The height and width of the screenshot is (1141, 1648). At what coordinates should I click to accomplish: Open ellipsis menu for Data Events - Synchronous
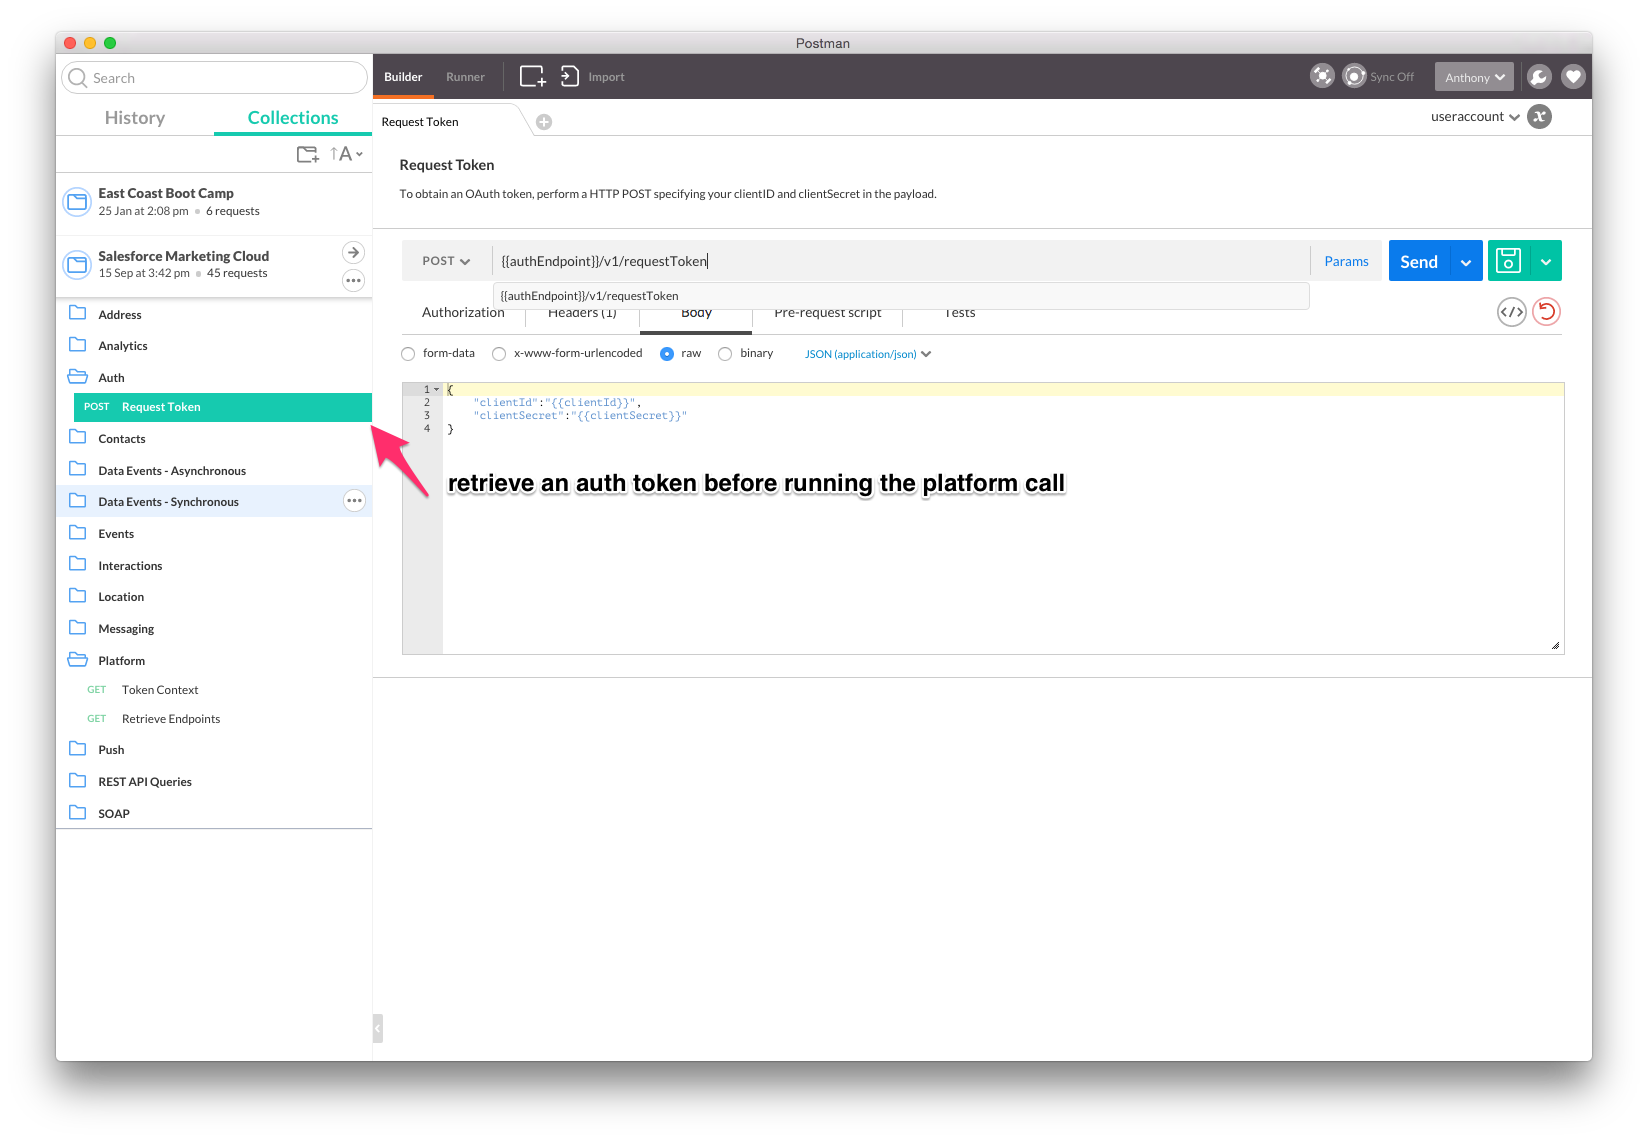354,501
